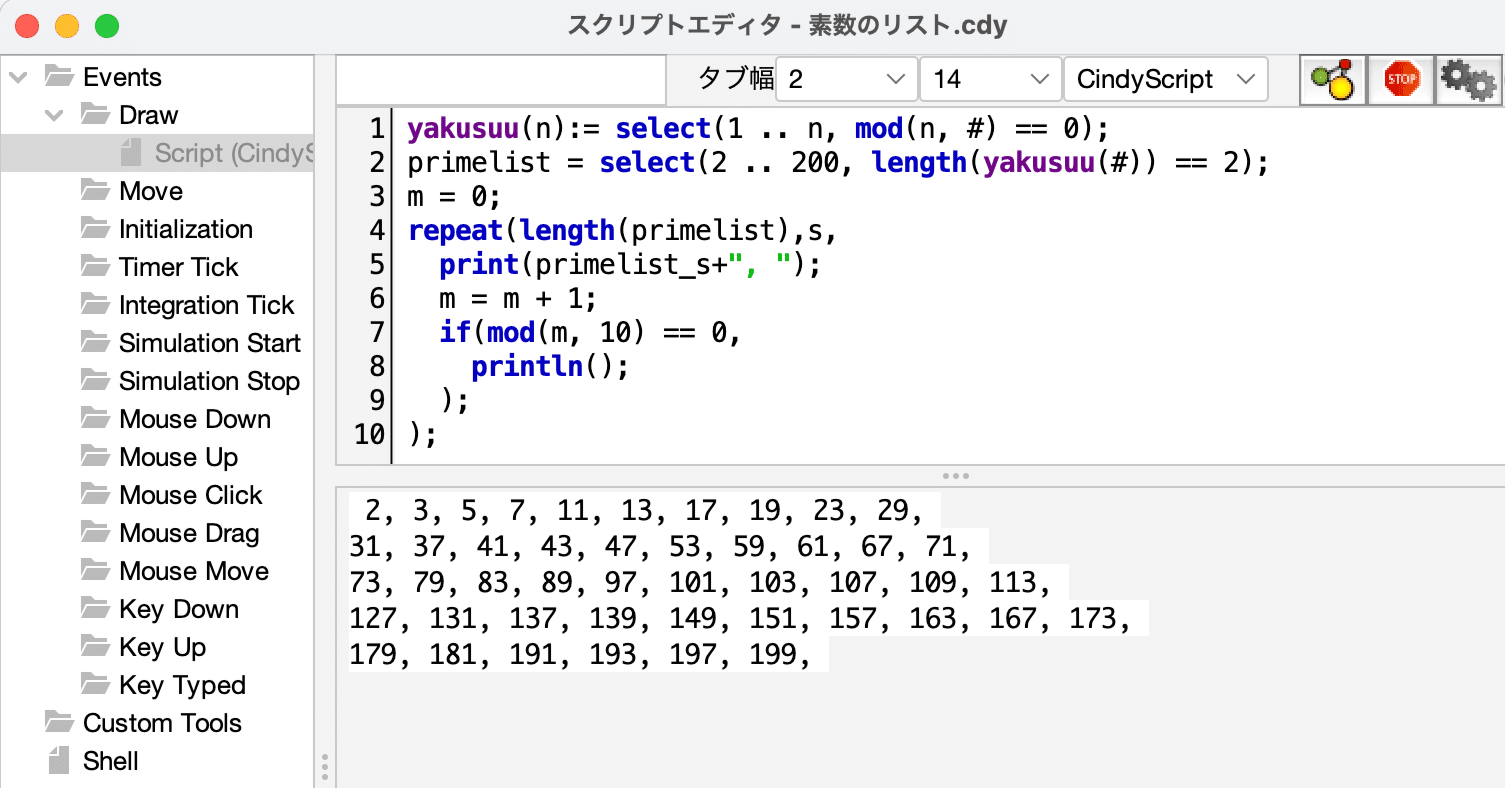Select the Key Typed event label
Image resolution: width=1505 pixels, height=788 pixels.
(x=182, y=685)
